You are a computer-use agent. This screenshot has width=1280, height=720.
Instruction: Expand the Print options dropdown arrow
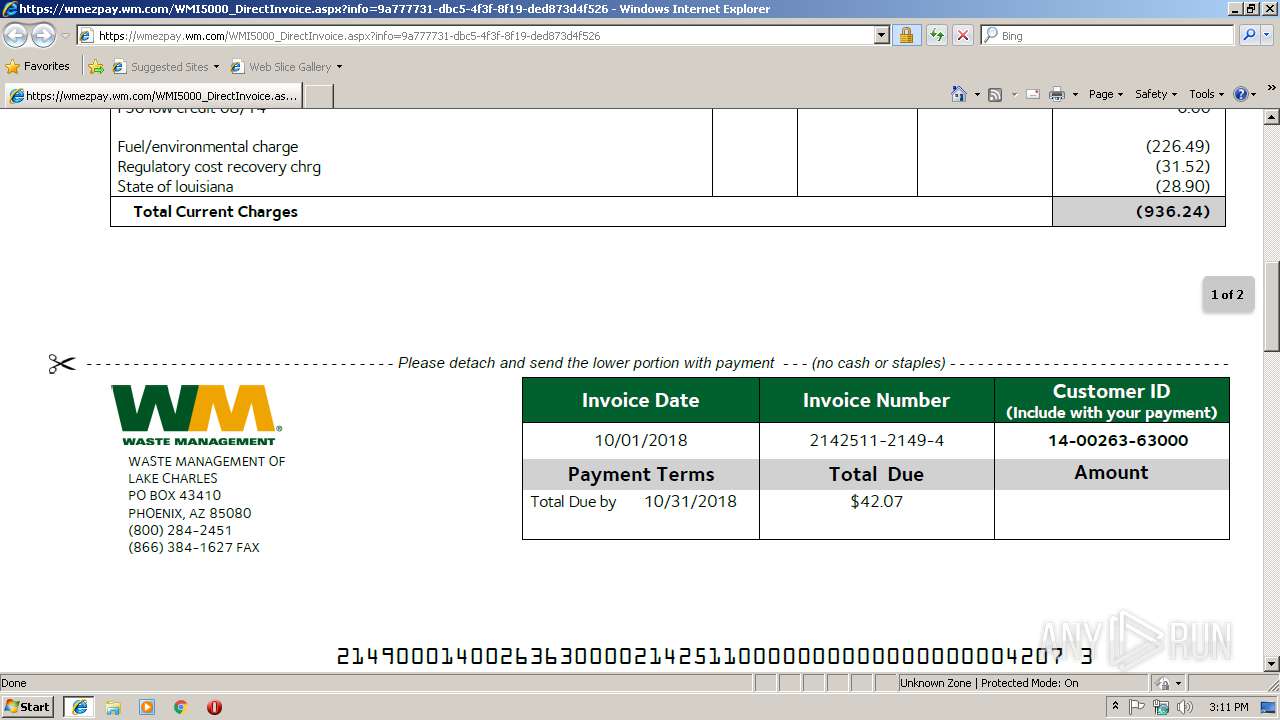[1075, 94]
